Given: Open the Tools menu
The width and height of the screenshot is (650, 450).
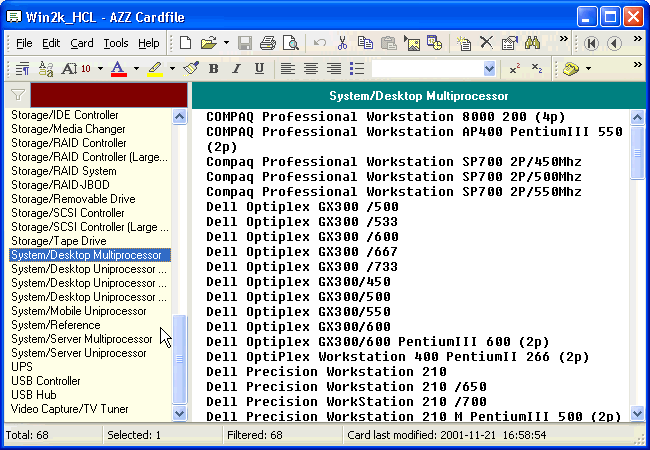Looking at the screenshot, I should click(x=116, y=43).
